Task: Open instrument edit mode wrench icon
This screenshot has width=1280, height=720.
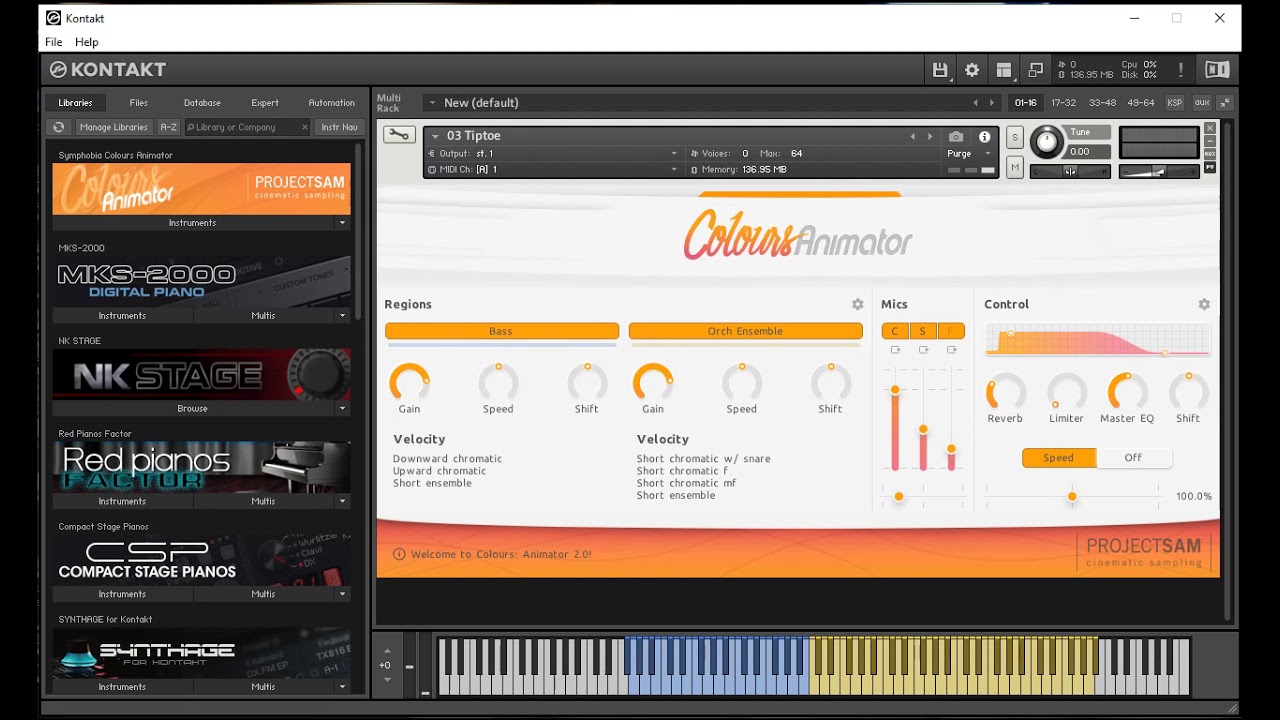Action: [x=399, y=135]
